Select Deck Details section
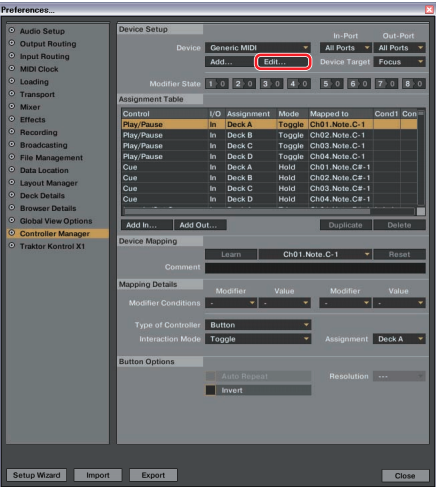This screenshot has height=487, width=436. [x=42, y=196]
